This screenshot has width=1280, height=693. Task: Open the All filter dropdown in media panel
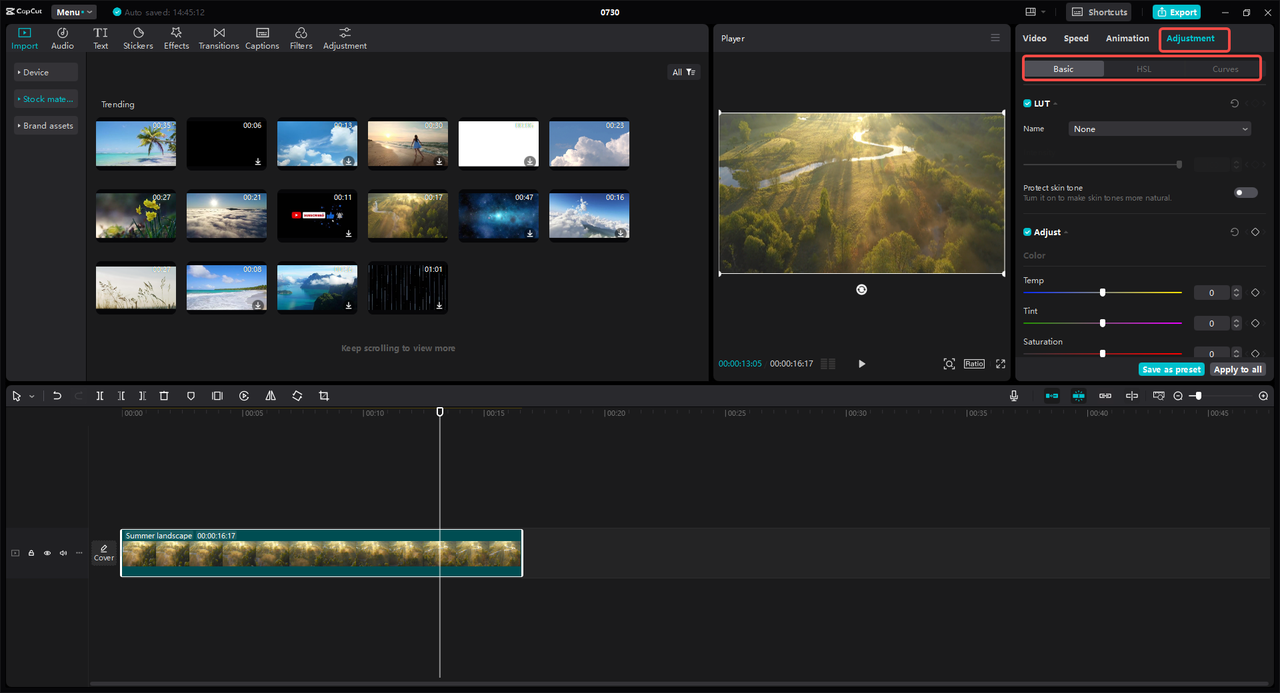pos(684,72)
